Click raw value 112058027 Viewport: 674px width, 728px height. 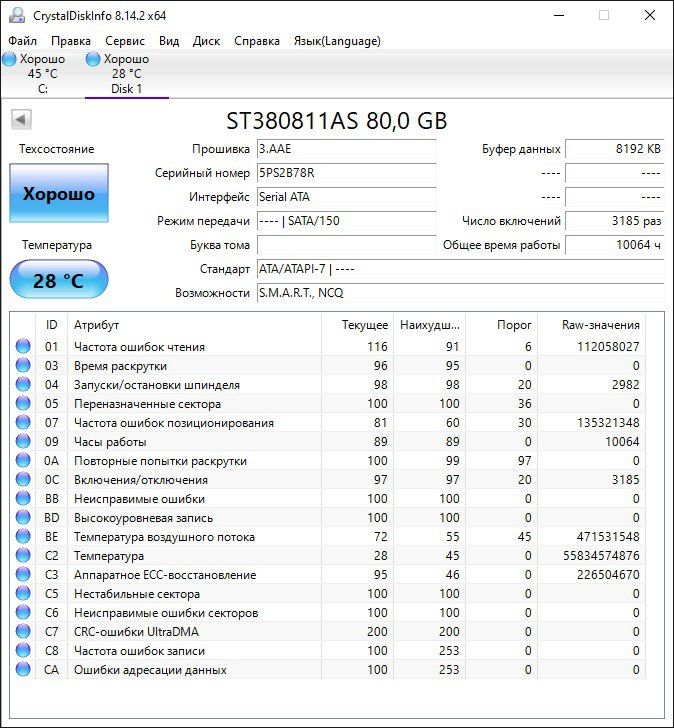608,347
